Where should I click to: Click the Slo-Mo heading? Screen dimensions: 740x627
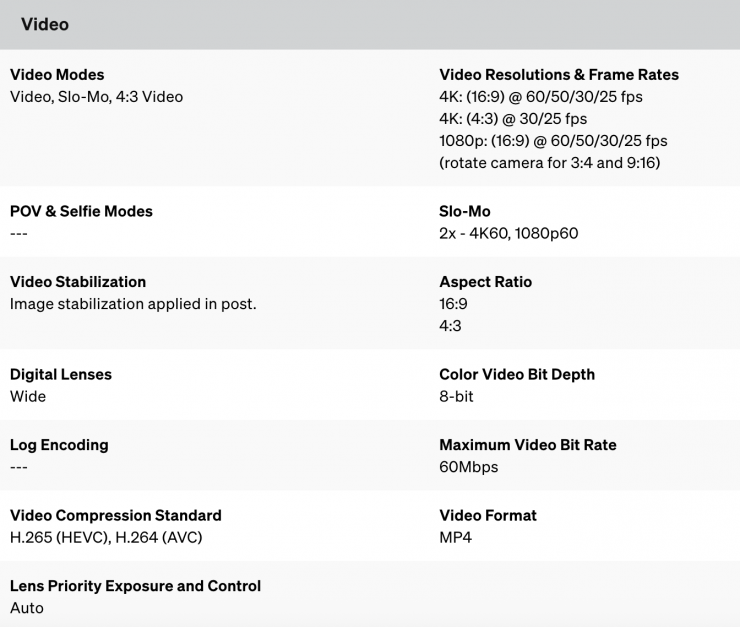465,212
